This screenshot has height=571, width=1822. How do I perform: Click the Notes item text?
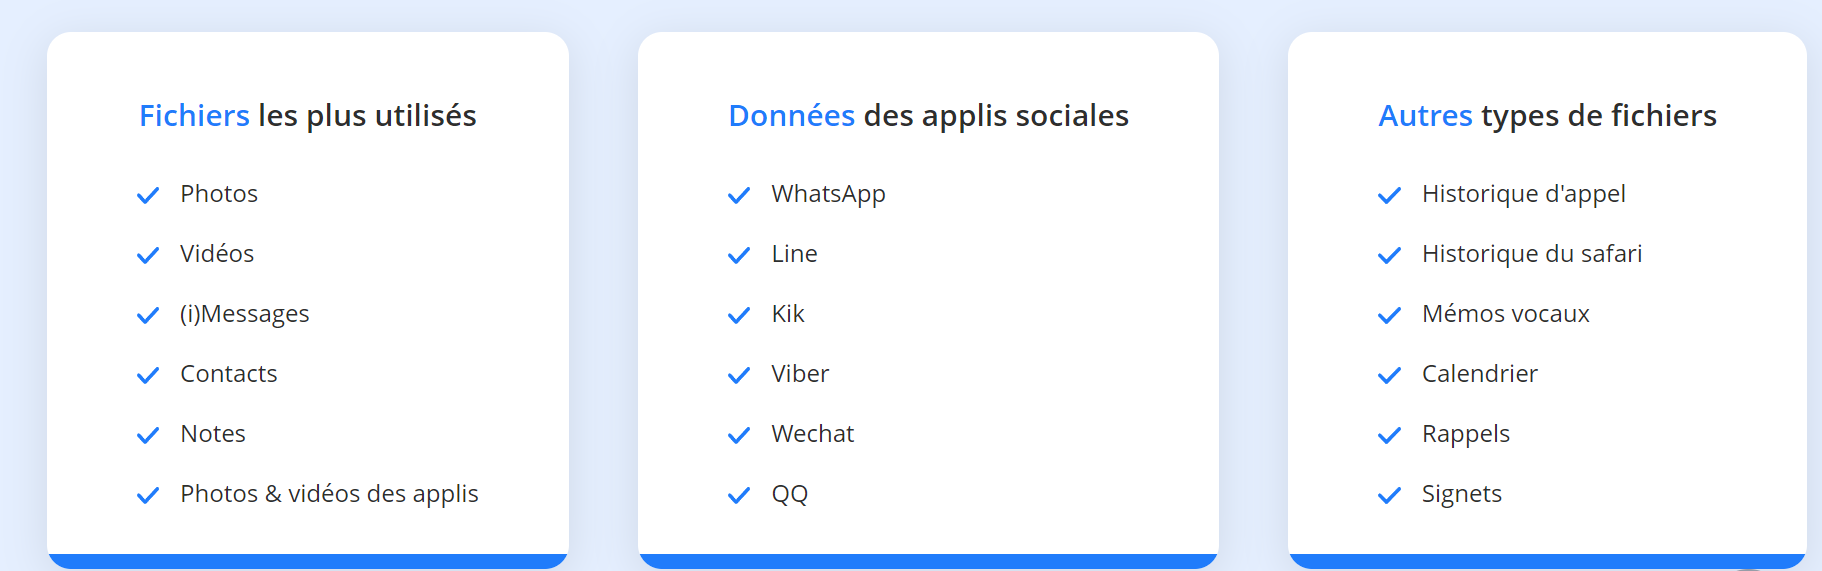[212, 434]
